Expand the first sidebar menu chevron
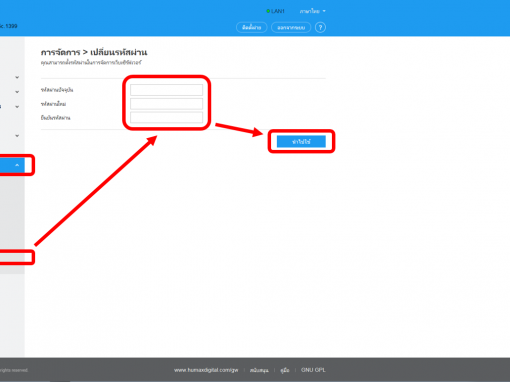The image size is (510, 382). click(x=17, y=77)
